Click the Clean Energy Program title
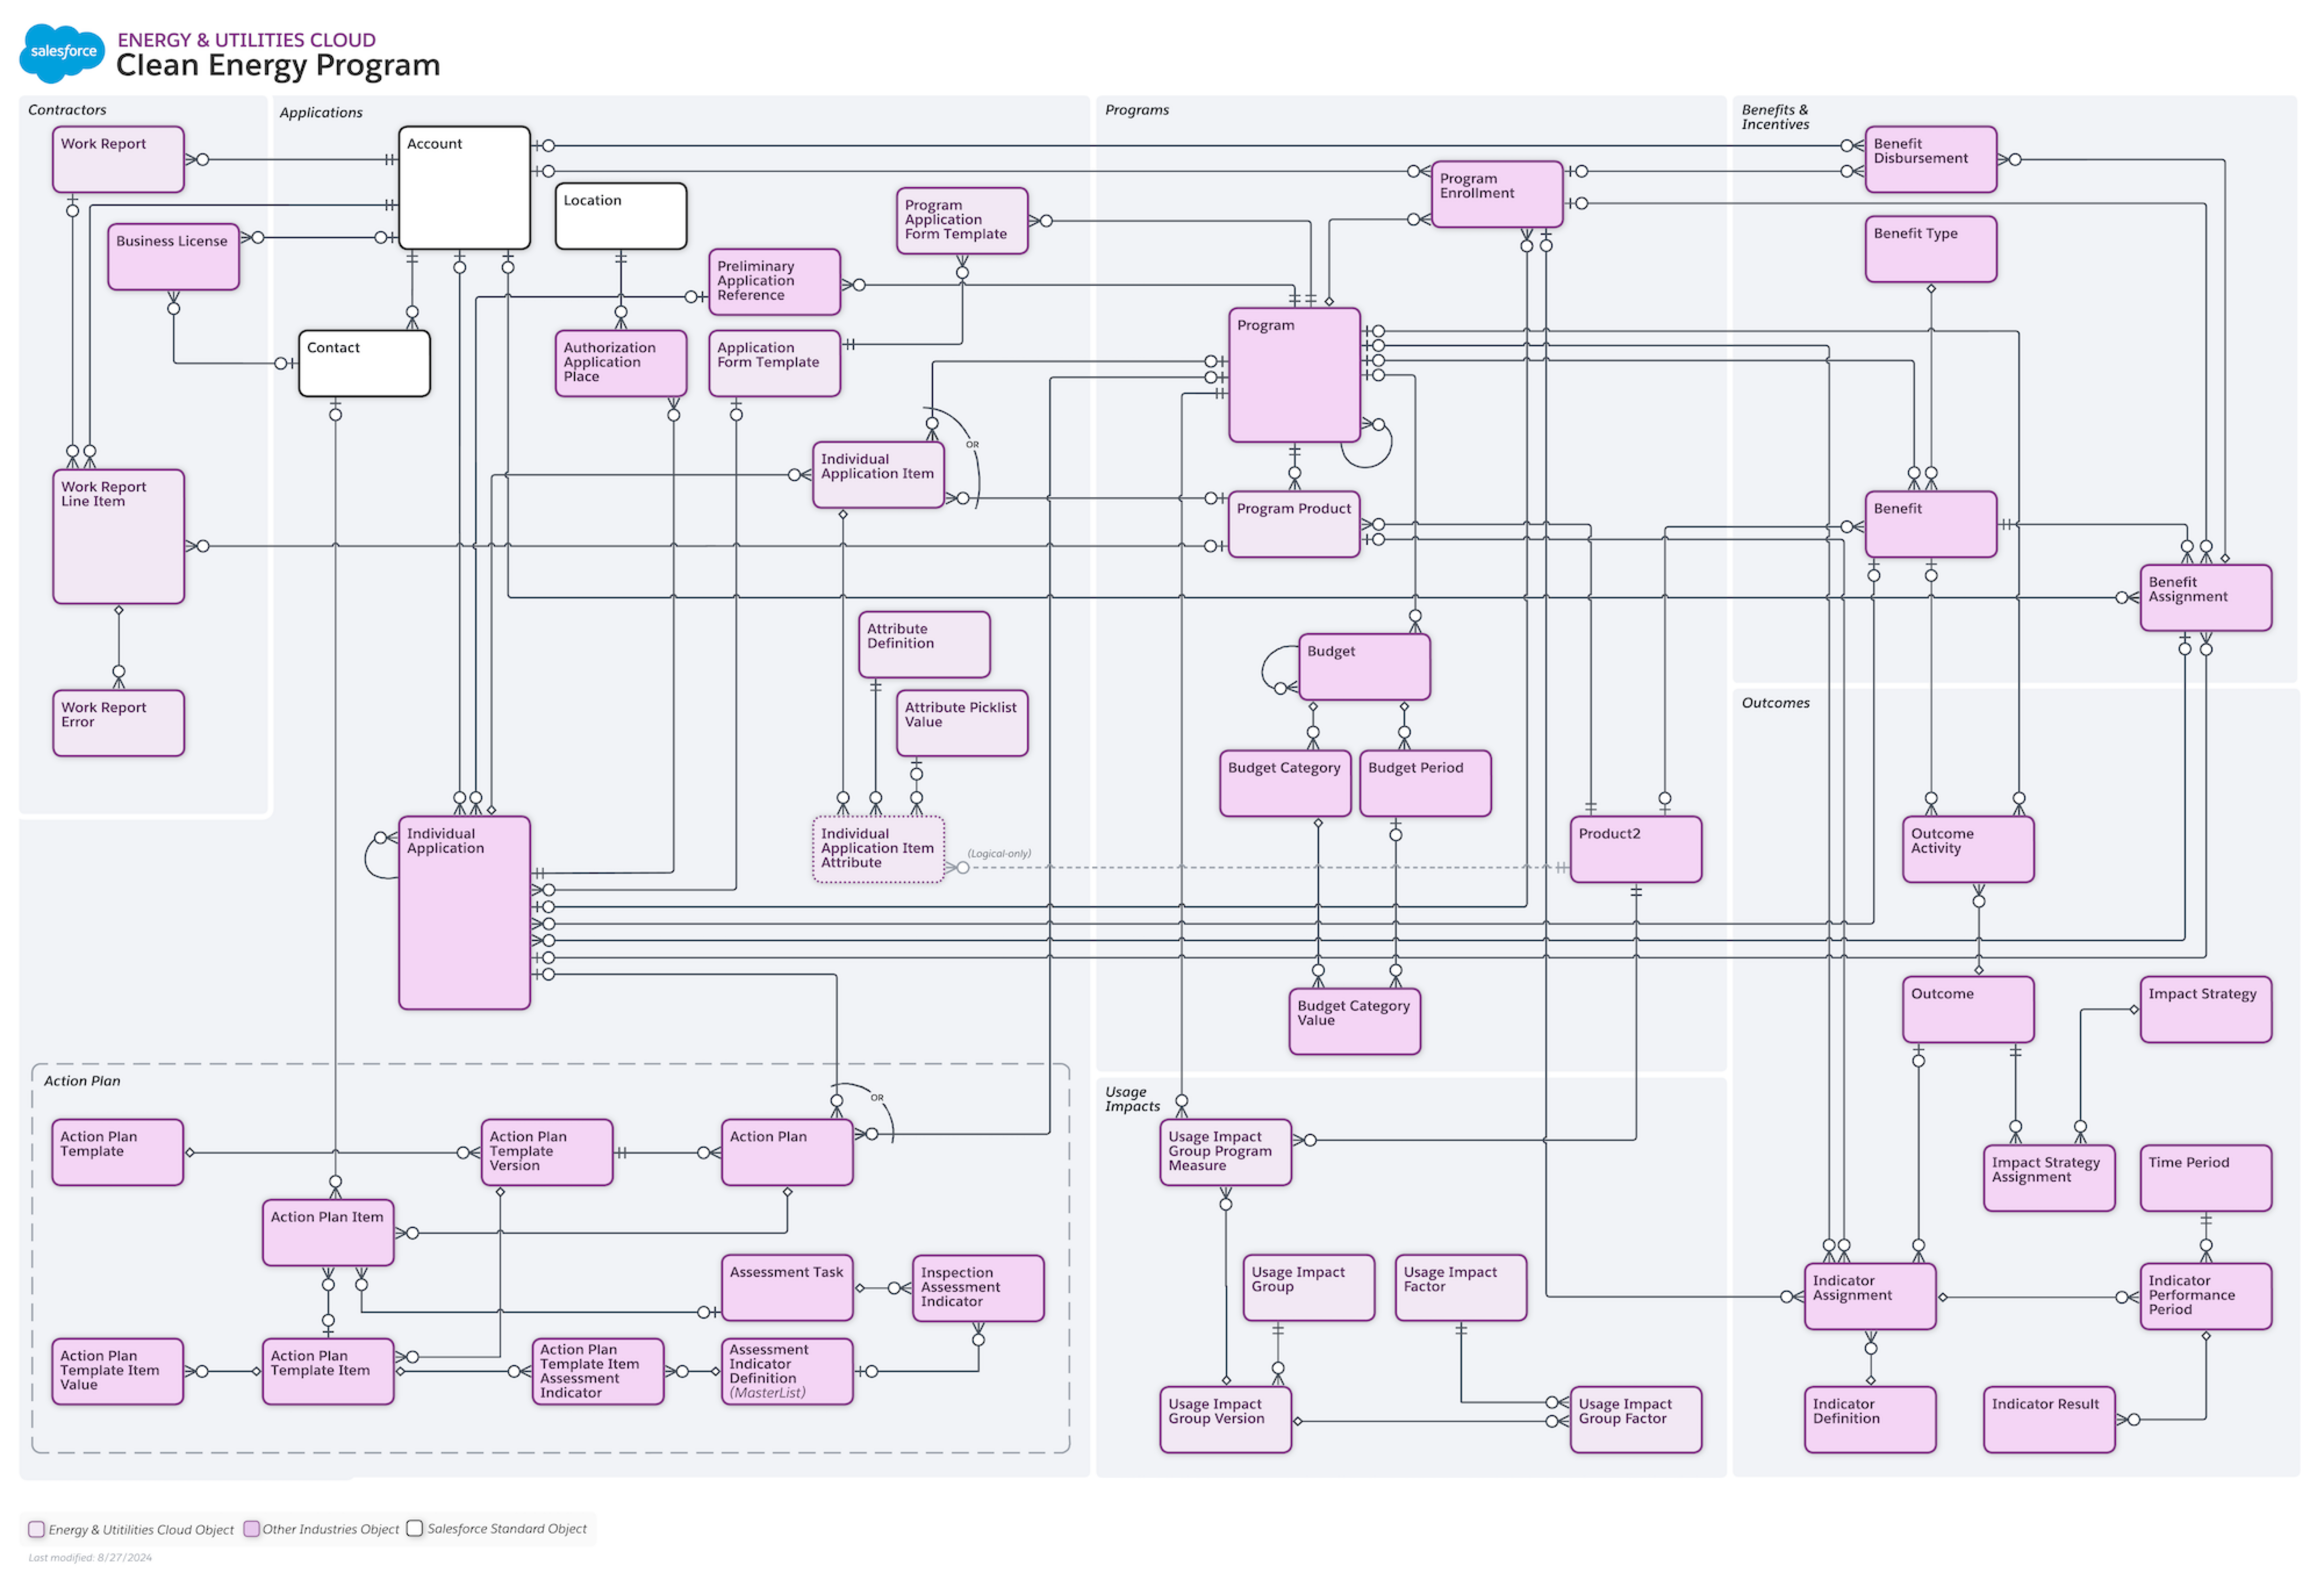This screenshot has width=2324, height=1580. point(278,66)
